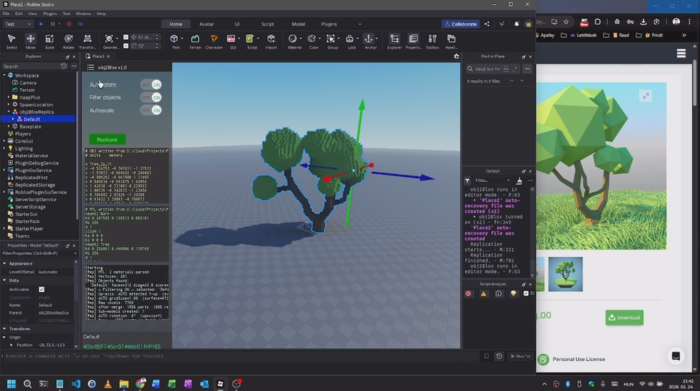The width and height of the screenshot is (700, 391).
Task: Click the share icon beside Collaborate
Action: point(487,24)
